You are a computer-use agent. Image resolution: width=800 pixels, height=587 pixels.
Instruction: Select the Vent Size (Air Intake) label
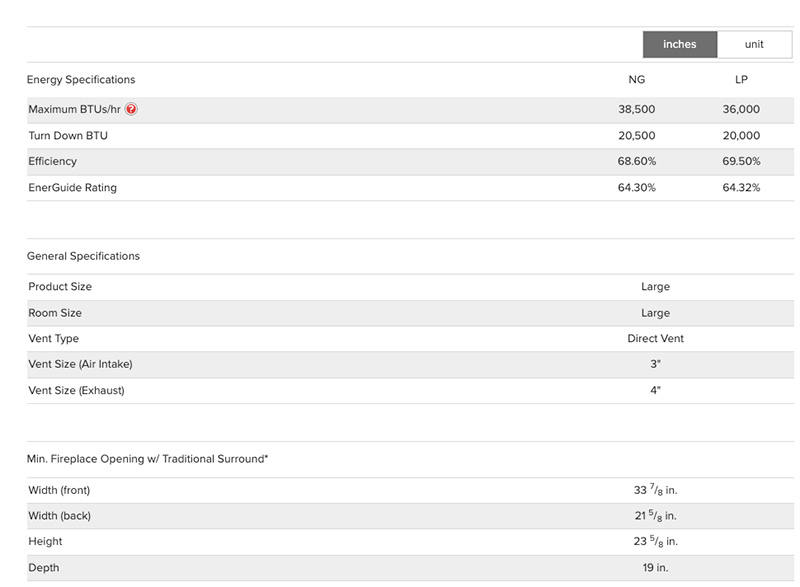[x=80, y=364]
